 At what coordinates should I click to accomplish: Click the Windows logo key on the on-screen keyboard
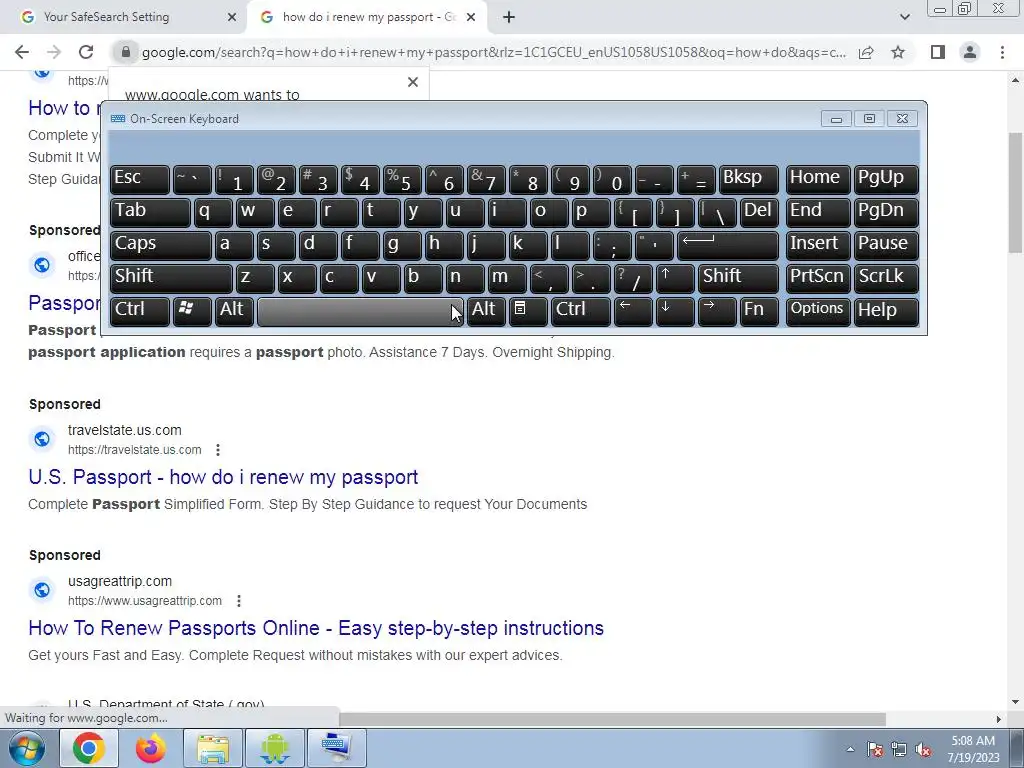192,310
